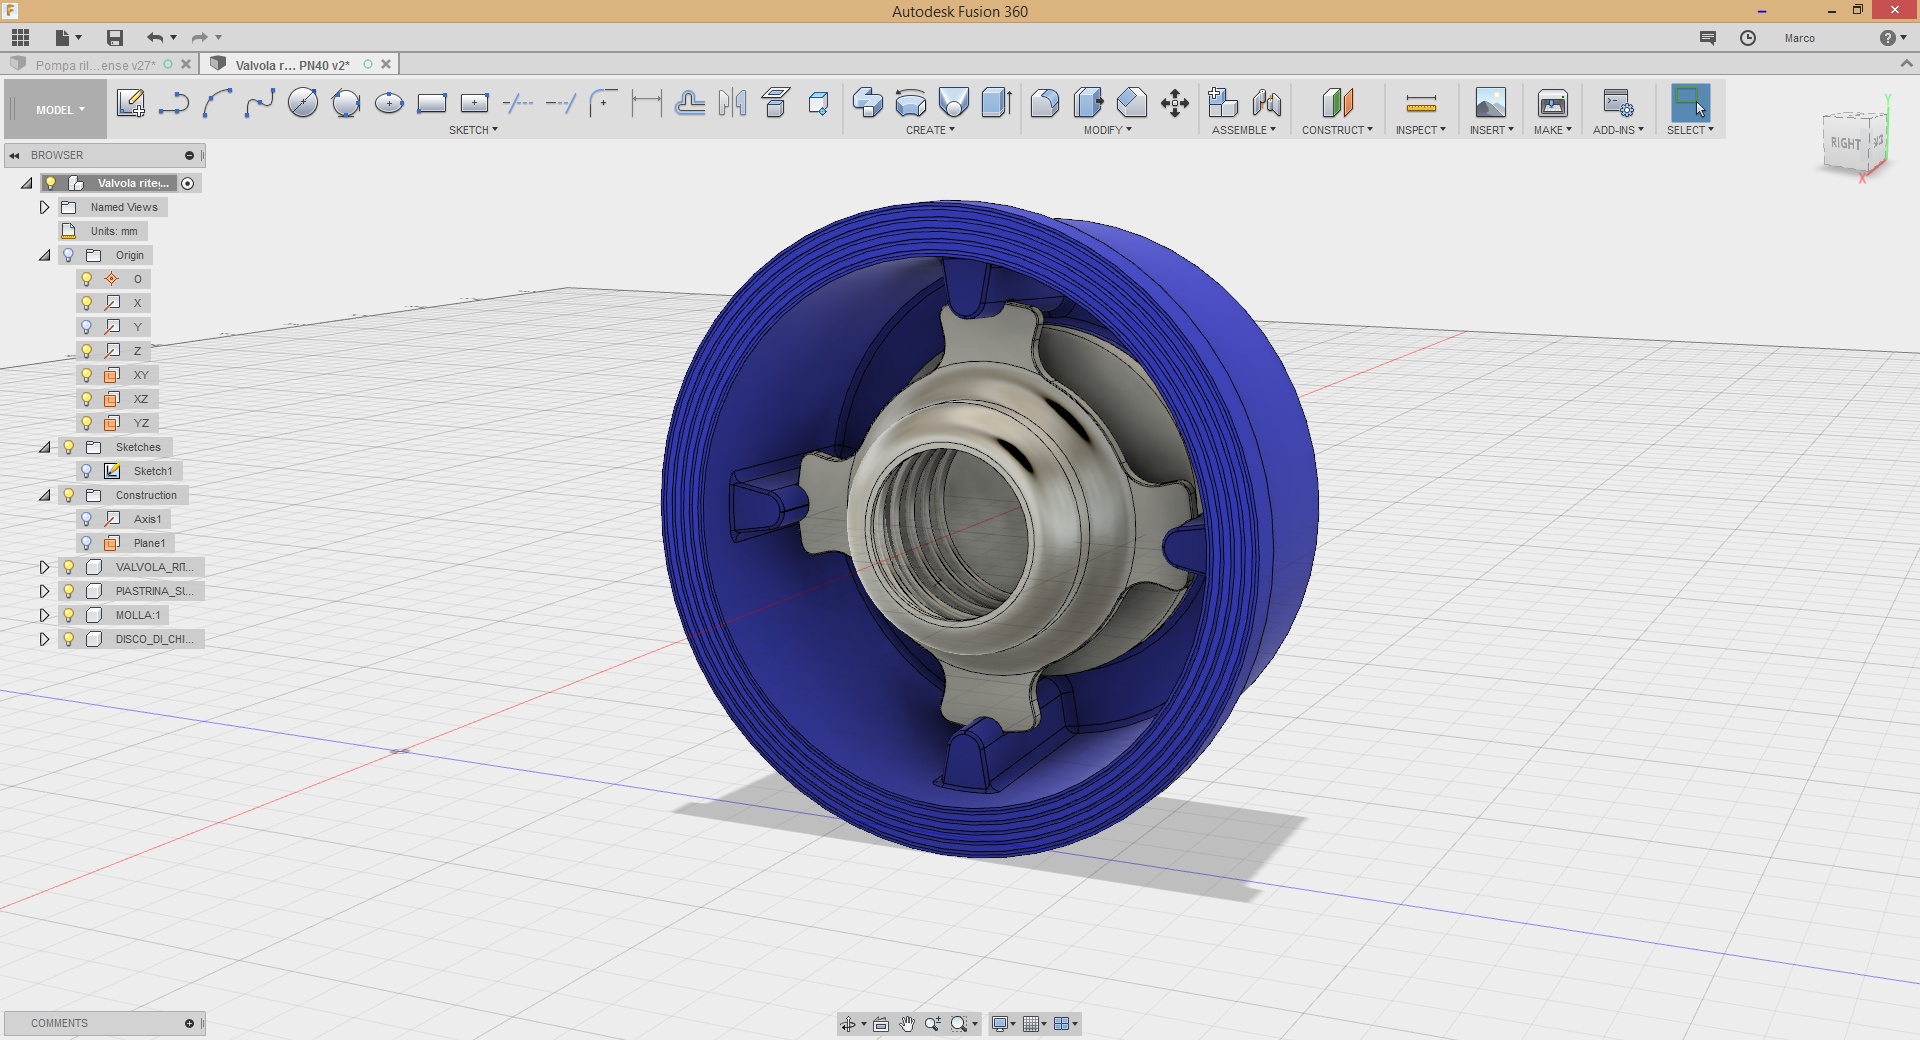Expand the COMMENTS panel
This screenshot has height=1040, width=1920.
(x=189, y=1023)
